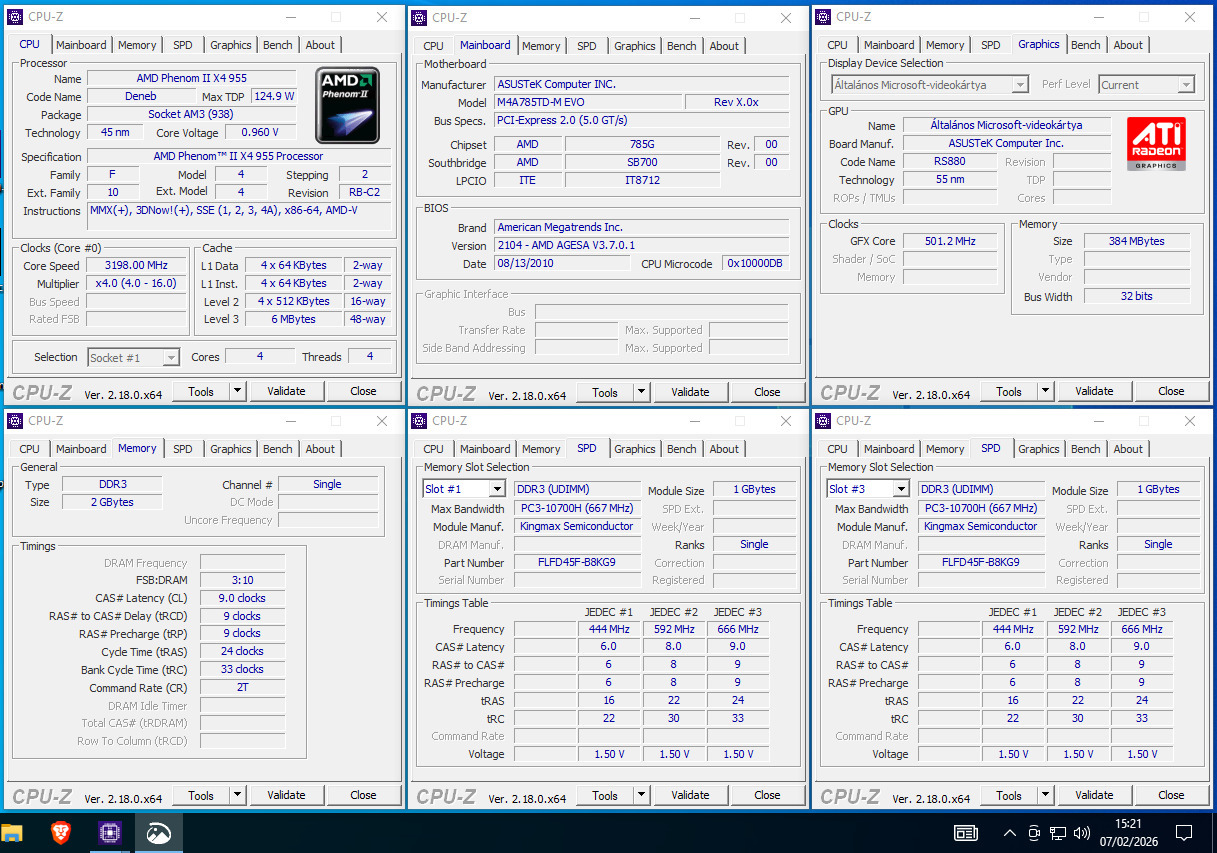Image resolution: width=1217 pixels, height=853 pixels.
Task: Switch to Memory tab in Slot #3 SPD window
Action: point(945,449)
